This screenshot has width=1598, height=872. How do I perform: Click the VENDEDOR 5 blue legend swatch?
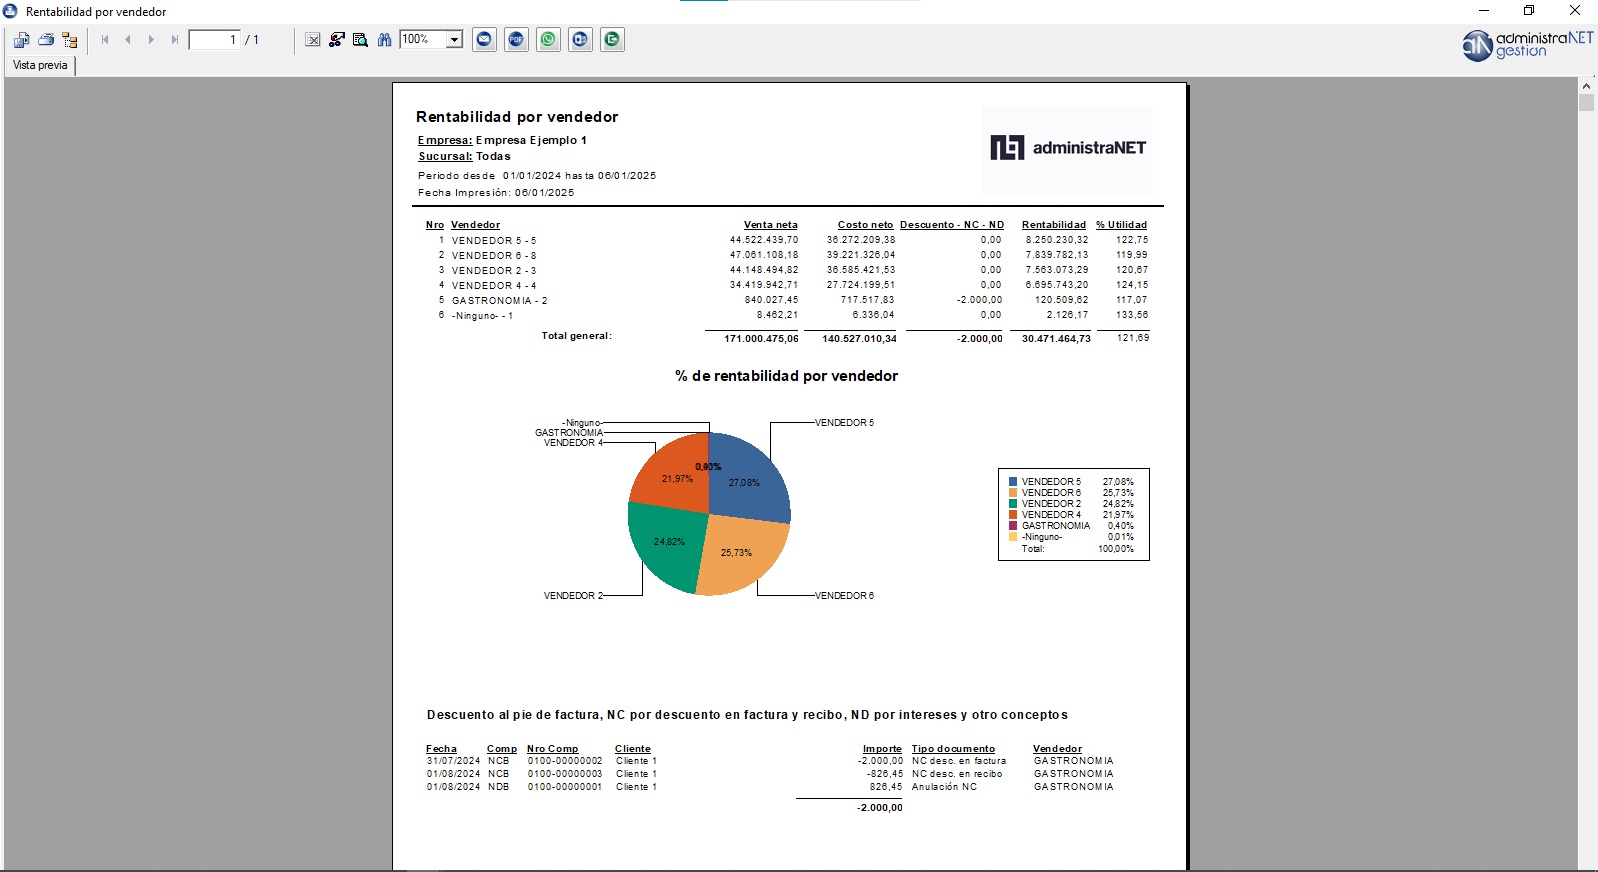[1013, 482]
